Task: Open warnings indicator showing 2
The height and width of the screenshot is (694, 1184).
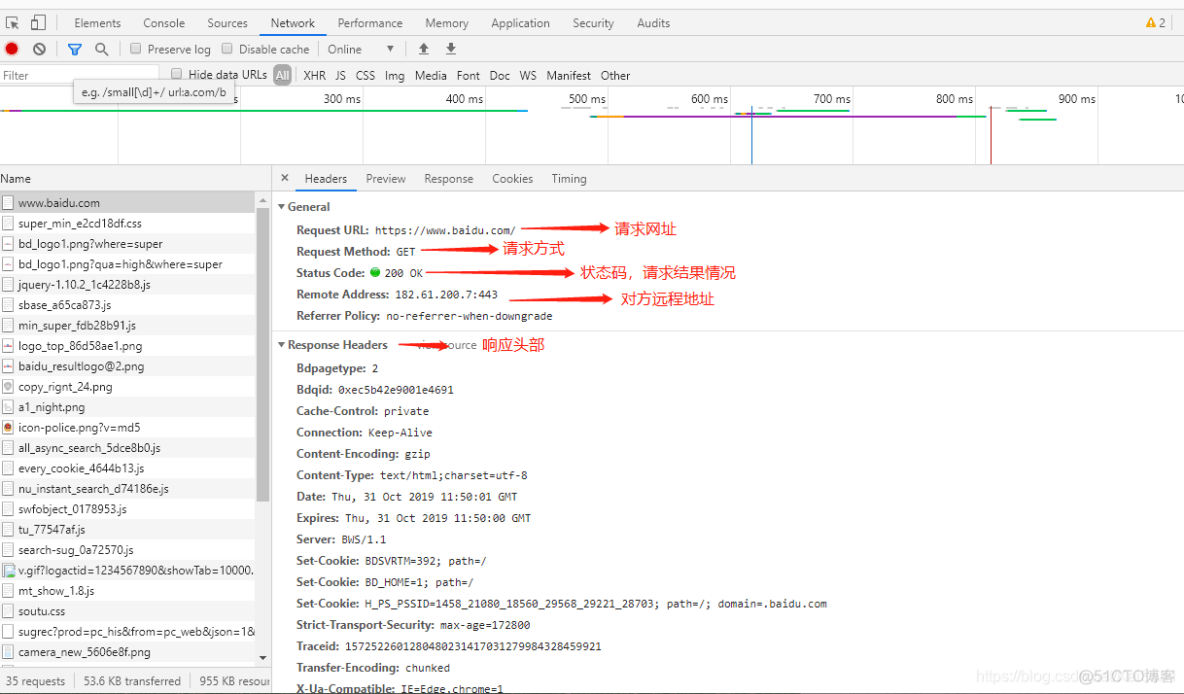Action: pyautogui.click(x=1155, y=23)
